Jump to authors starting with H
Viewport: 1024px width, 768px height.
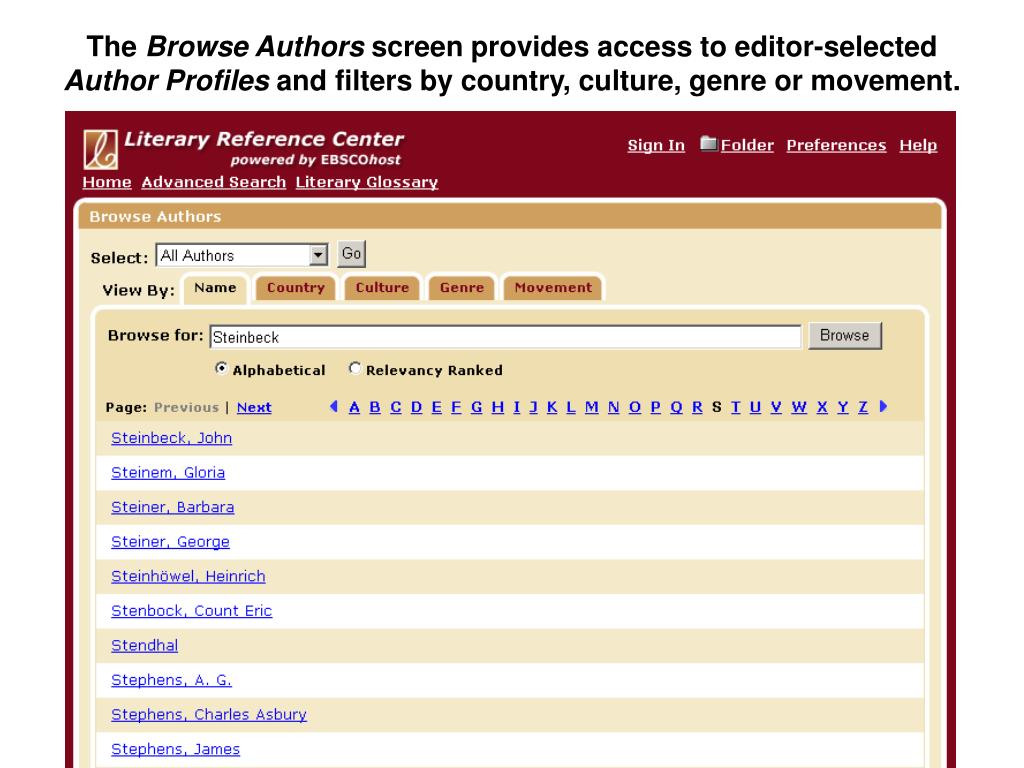pyautogui.click(x=498, y=407)
